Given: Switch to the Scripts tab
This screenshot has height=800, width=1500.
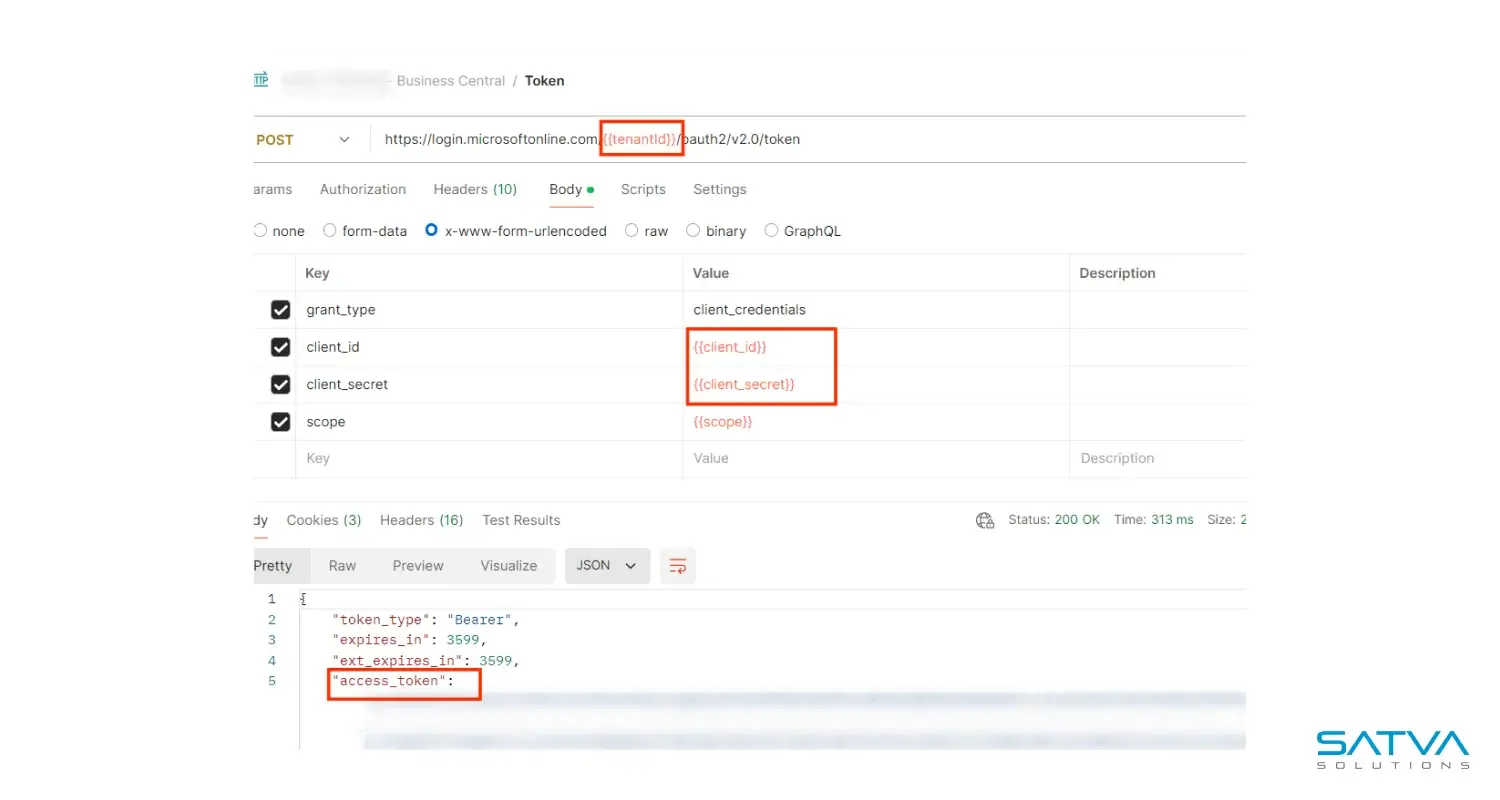Looking at the screenshot, I should tap(643, 189).
